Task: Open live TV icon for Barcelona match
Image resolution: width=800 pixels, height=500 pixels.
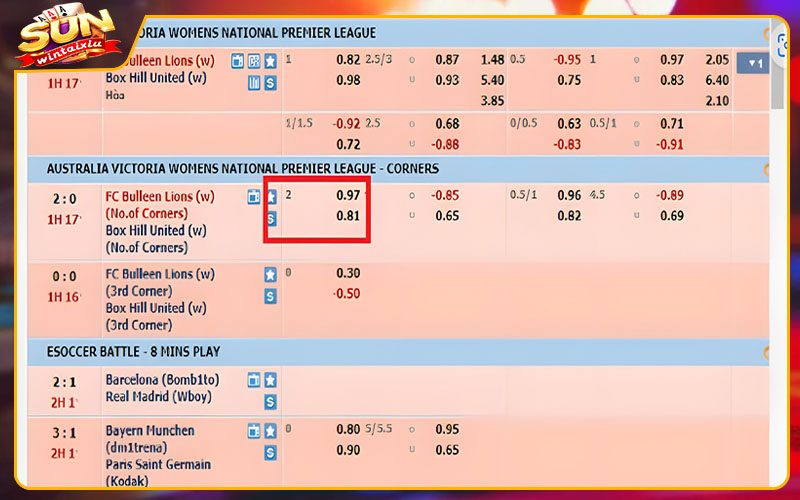Action: pyautogui.click(x=253, y=381)
